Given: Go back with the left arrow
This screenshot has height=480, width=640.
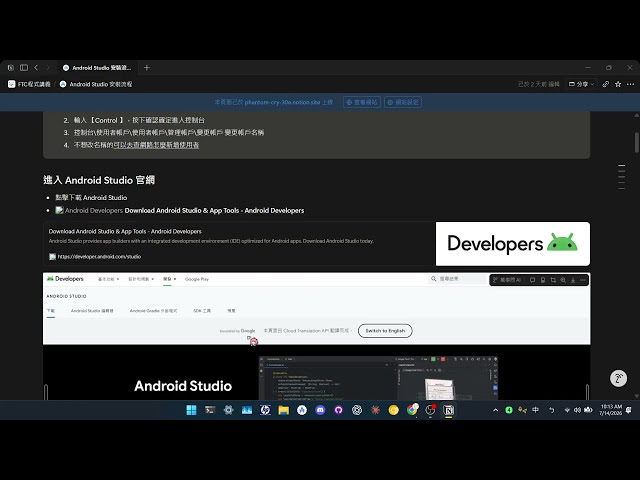Looking at the screenshot, I should pos(36,68).
